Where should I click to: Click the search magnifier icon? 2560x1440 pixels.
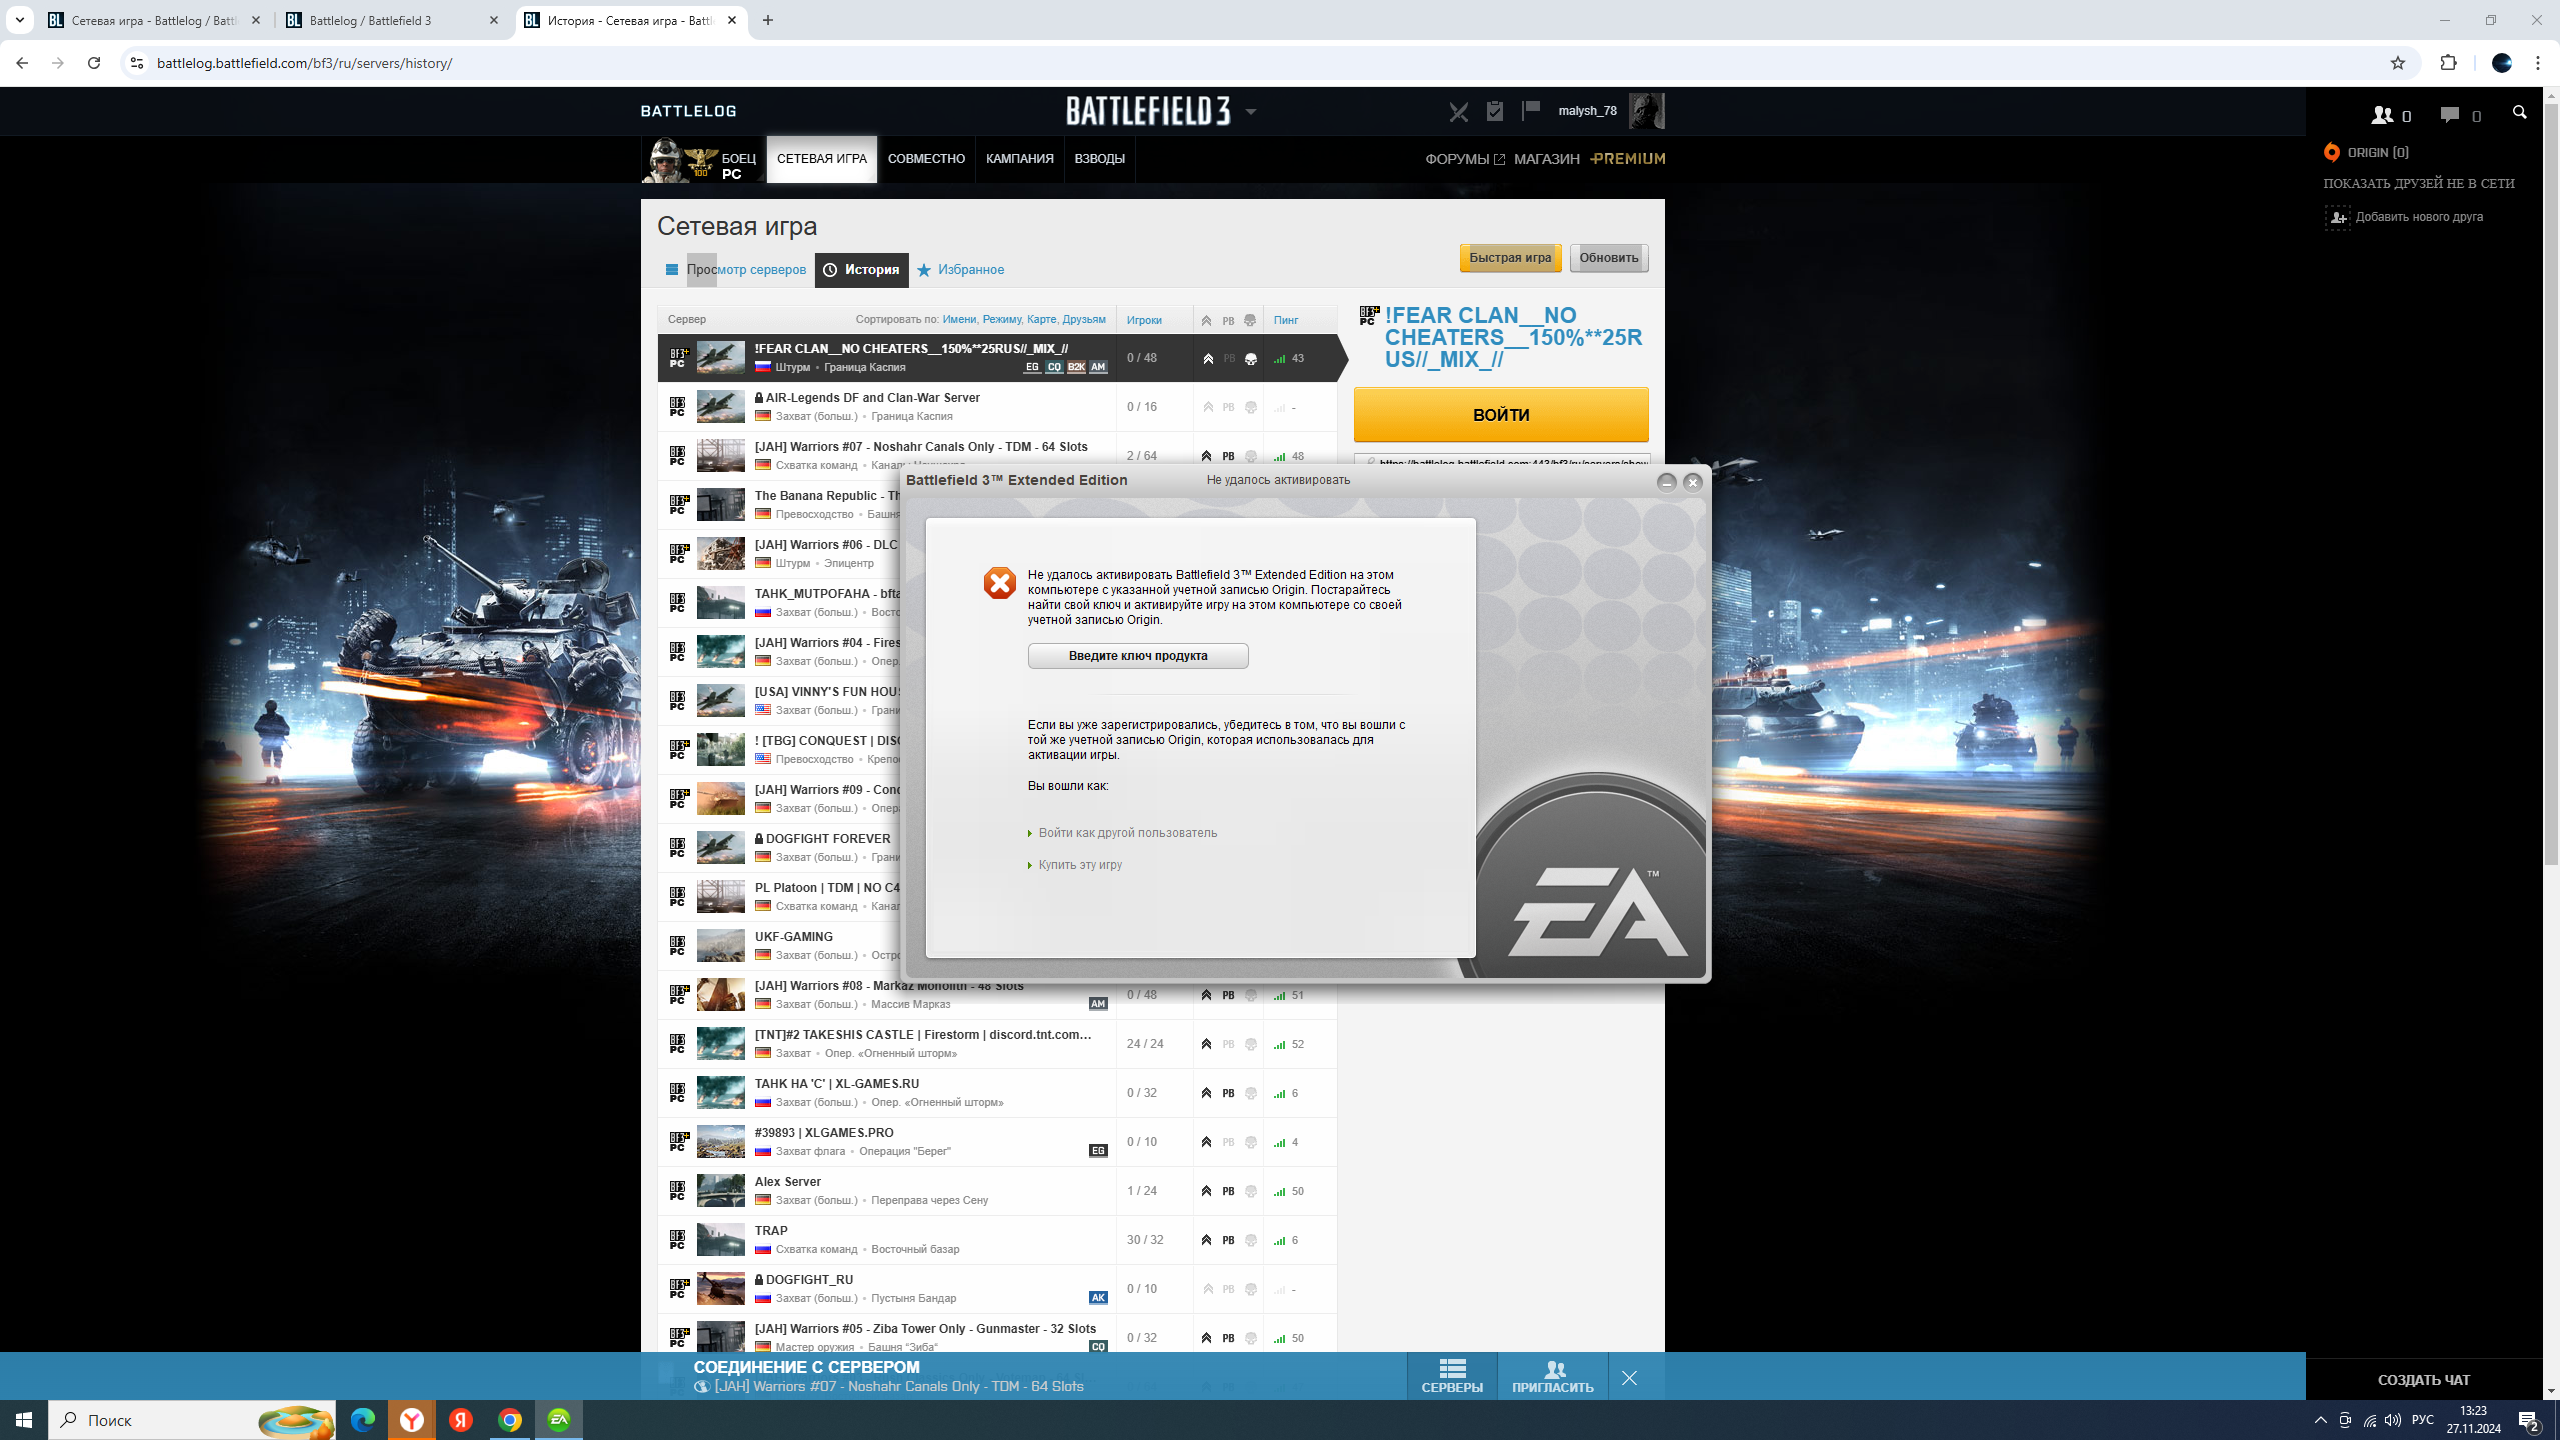click(2519, 113)
